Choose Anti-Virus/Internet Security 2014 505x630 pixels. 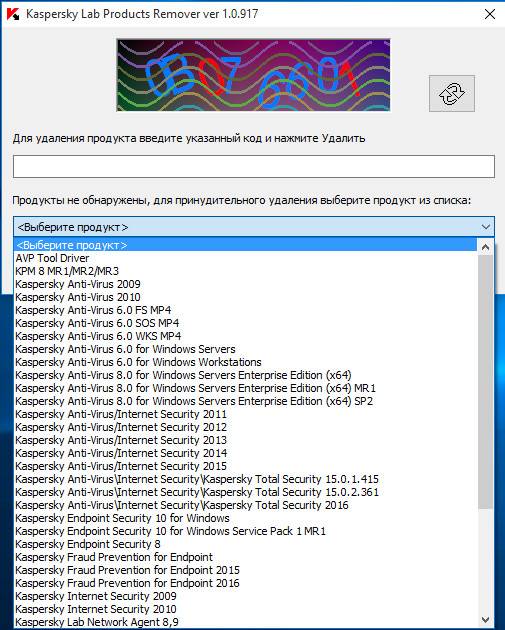point(245,453)
